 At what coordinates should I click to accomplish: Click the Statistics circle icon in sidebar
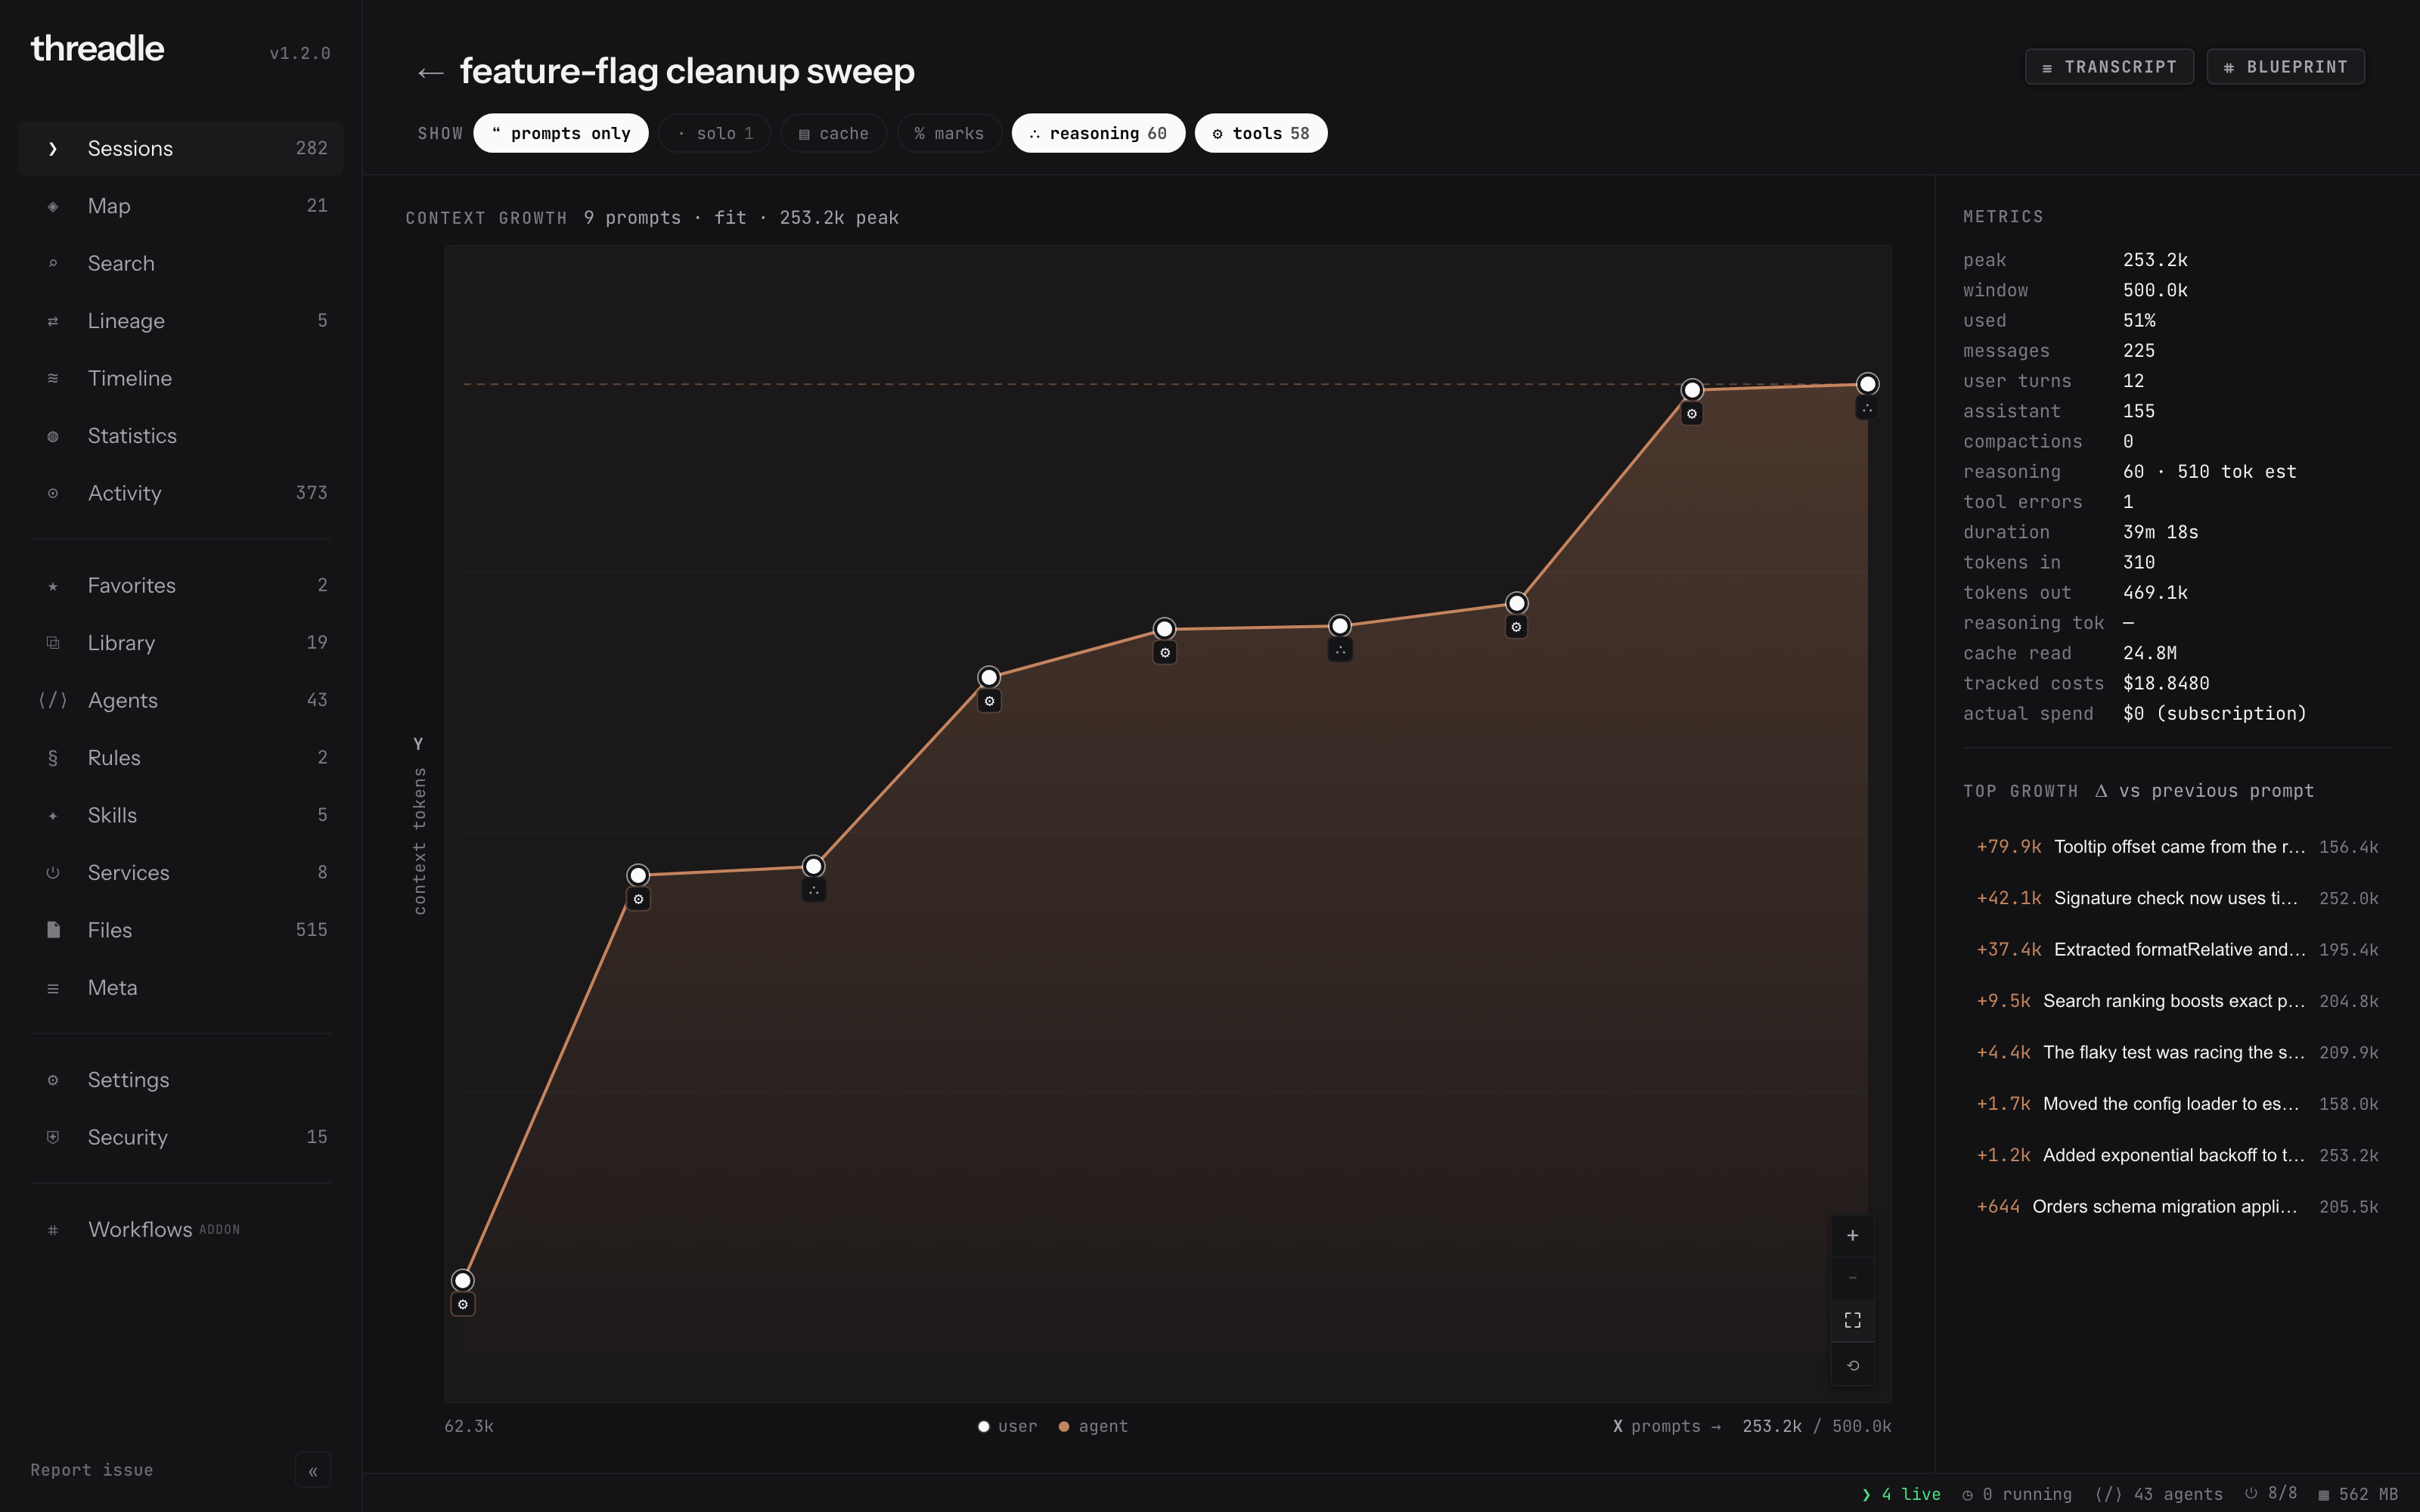coord(53,436)
